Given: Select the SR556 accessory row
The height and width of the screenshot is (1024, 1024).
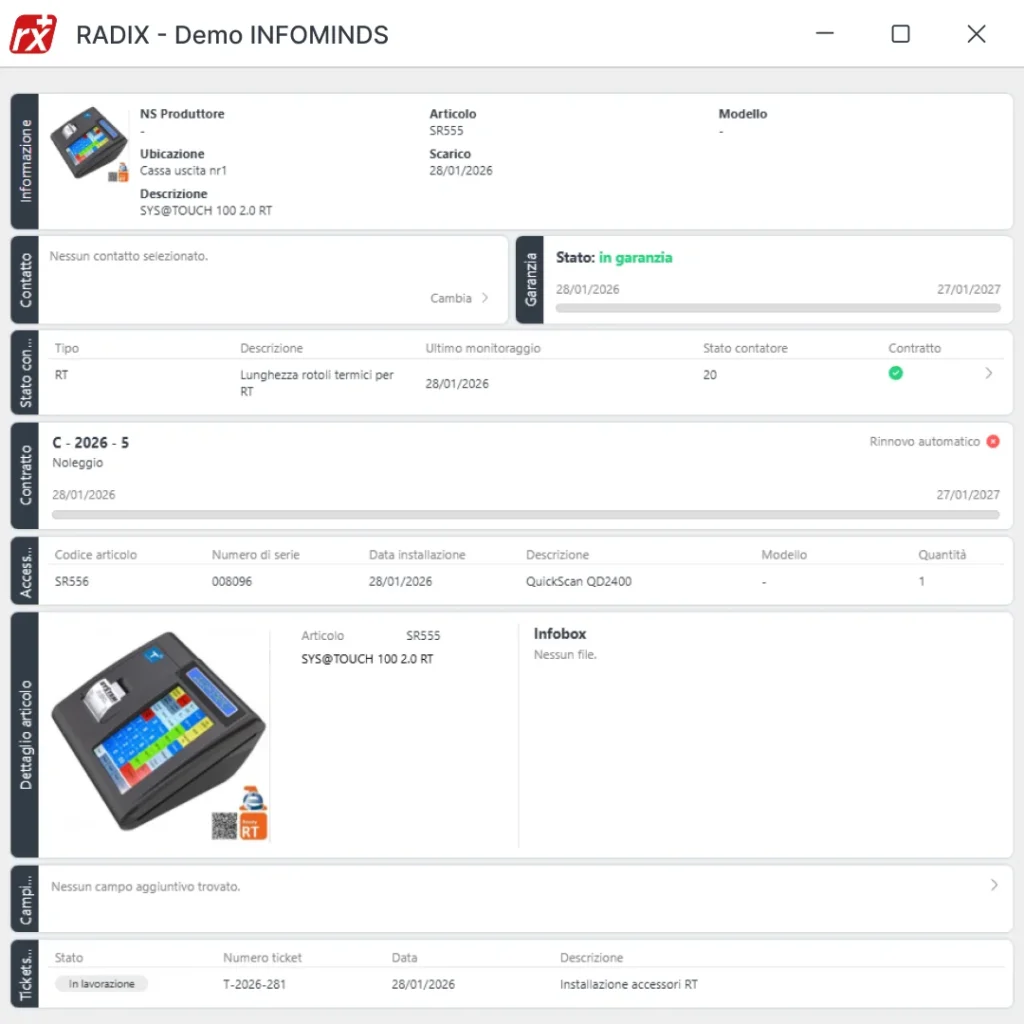Looking at the screenshot, I should coord(72,581).
